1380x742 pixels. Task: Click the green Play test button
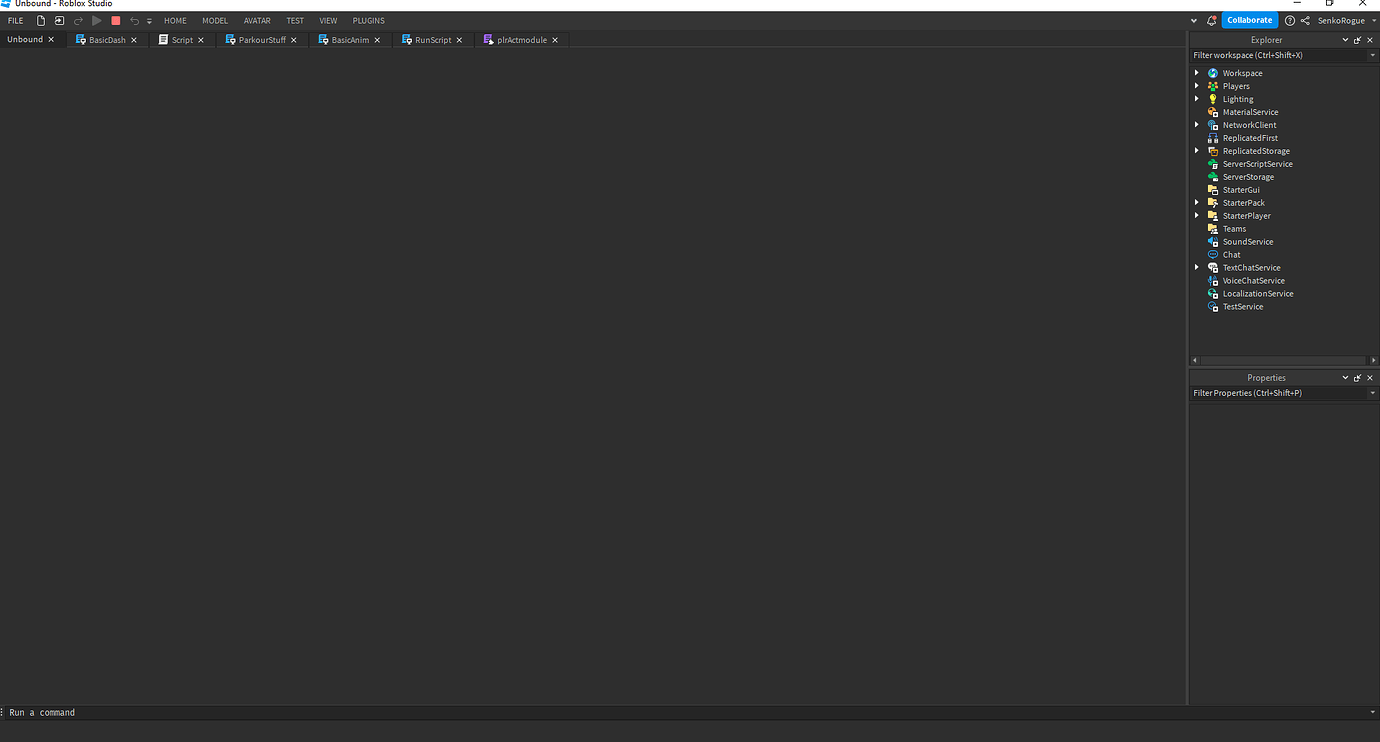point(97,20)
